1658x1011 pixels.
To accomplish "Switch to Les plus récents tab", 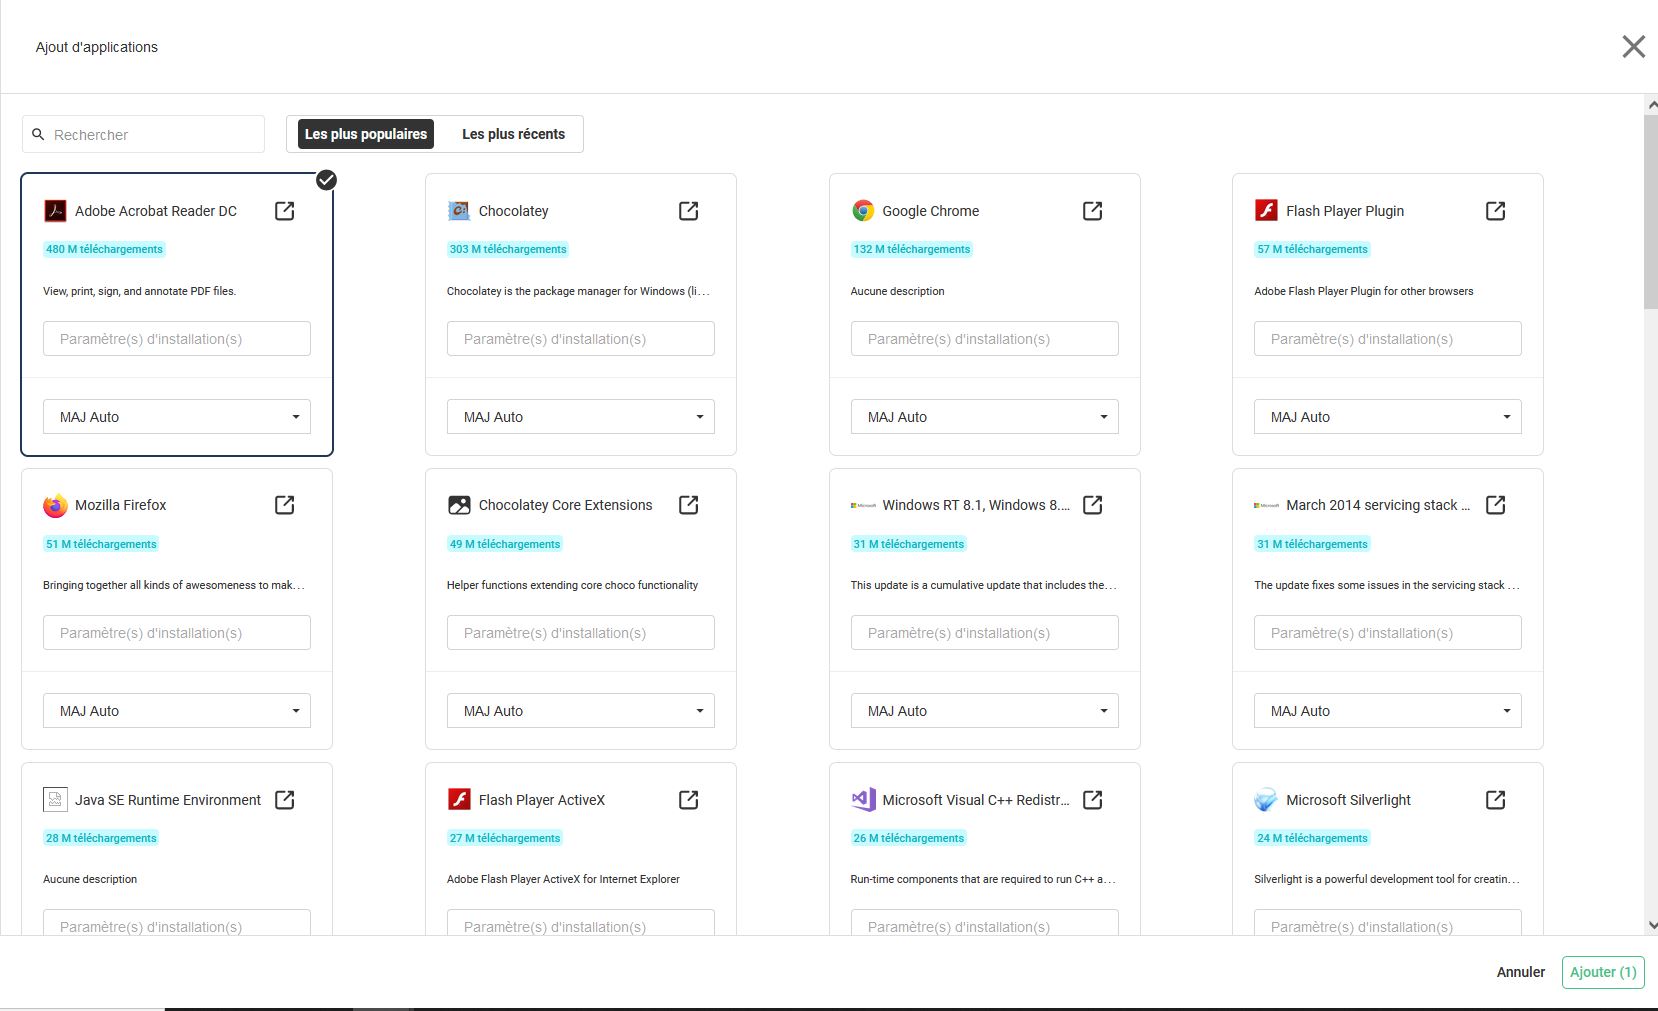I will click(513, 134).
